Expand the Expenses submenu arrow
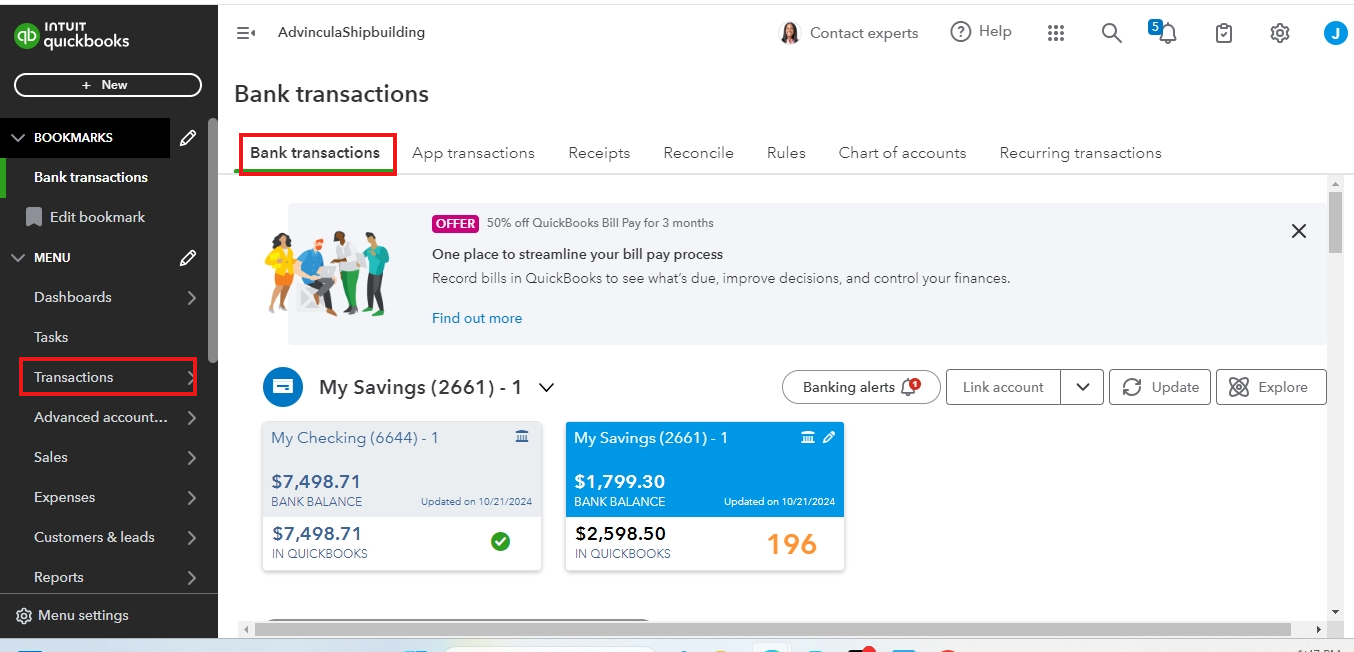The image size is (1354, 652). coord(192,498)
